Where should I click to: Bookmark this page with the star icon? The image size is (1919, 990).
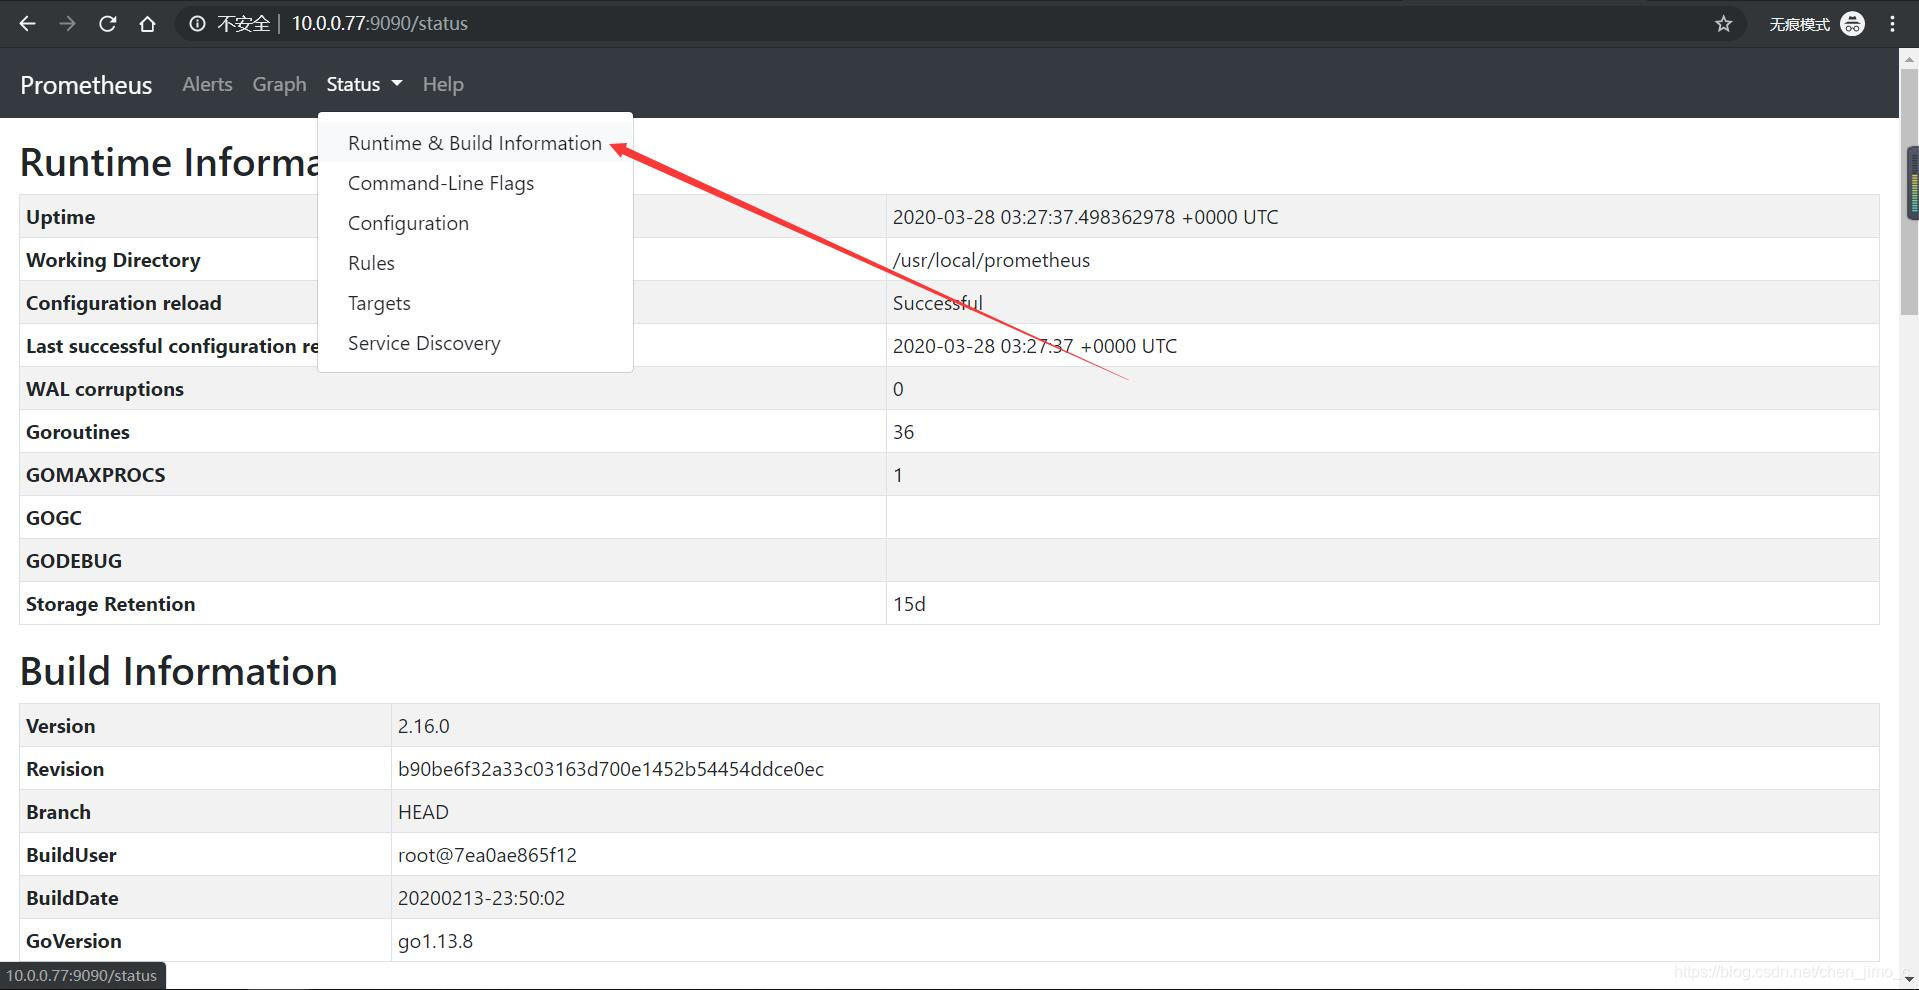(1723, 24)
